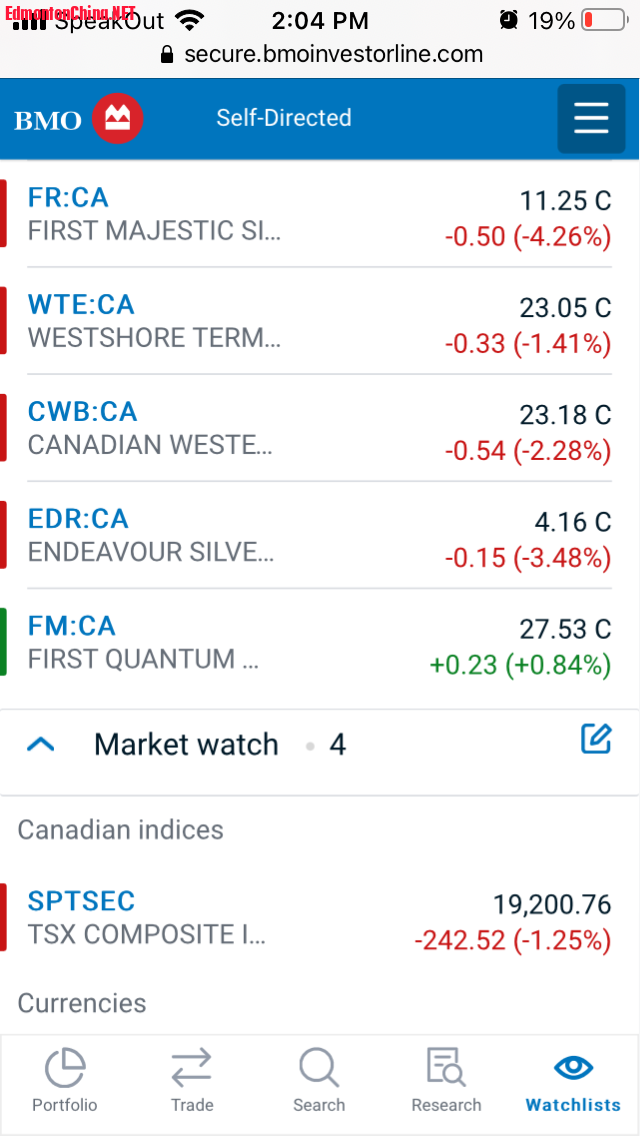
Task: Open the Research document icon
Action: pyautogui.click(x=446, y=1069)
